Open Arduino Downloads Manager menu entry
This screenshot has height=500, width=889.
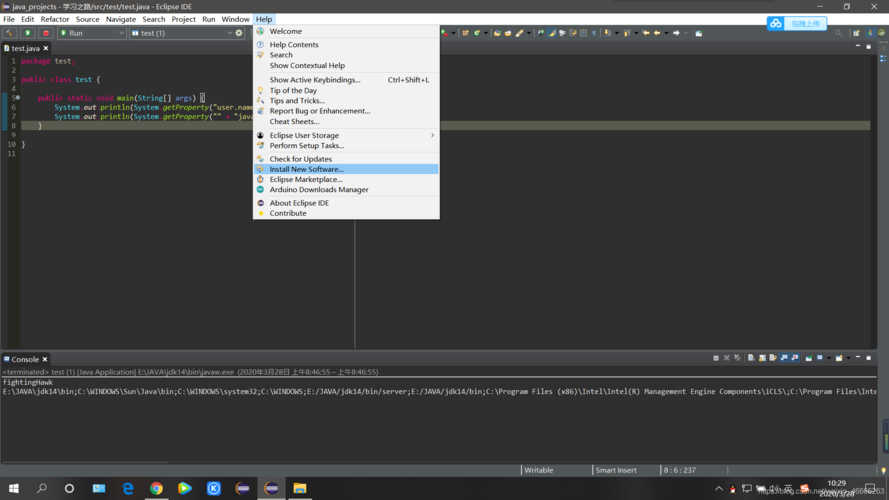pyautogui.click(x=346, y=189)
